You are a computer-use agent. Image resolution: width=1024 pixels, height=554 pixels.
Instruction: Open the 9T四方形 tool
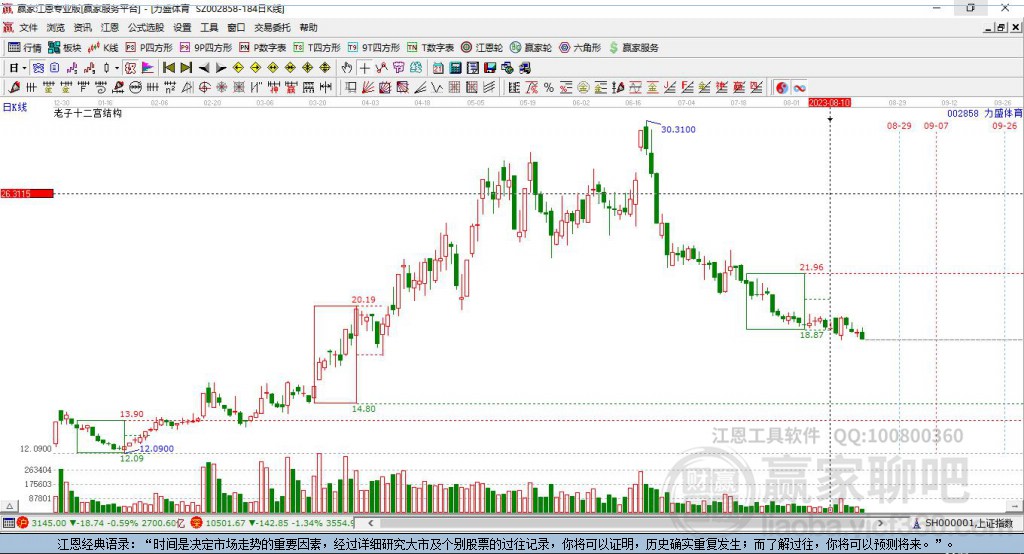(374, 48)
